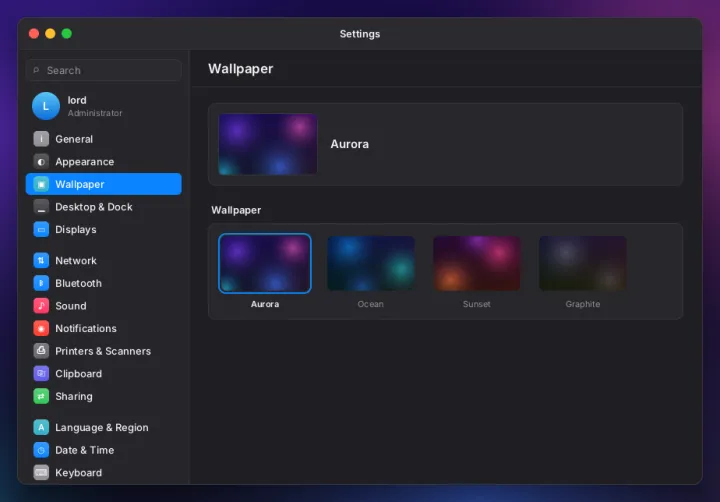This screenshot has height=502, width=720.
Task: Click the Ocean label text
Action: [371, 304]
